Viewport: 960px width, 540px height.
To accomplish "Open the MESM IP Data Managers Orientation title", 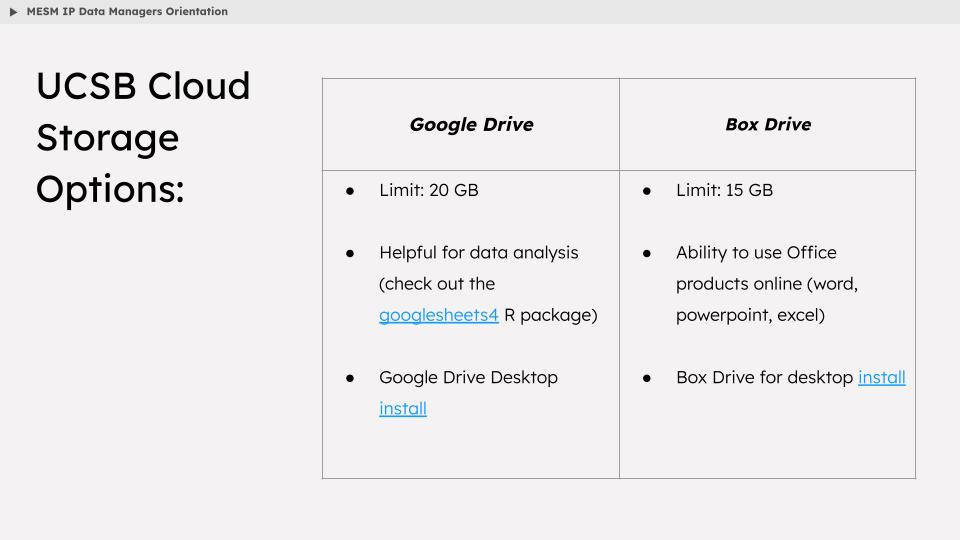I will click(127, 12).
